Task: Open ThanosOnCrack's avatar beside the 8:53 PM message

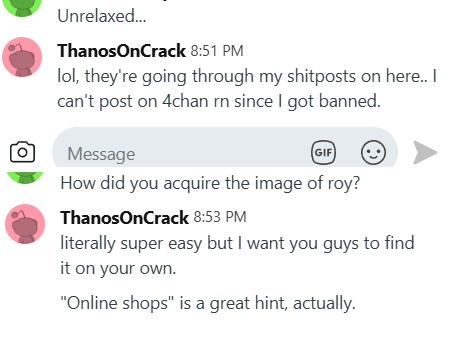Action: click(25, 224)
